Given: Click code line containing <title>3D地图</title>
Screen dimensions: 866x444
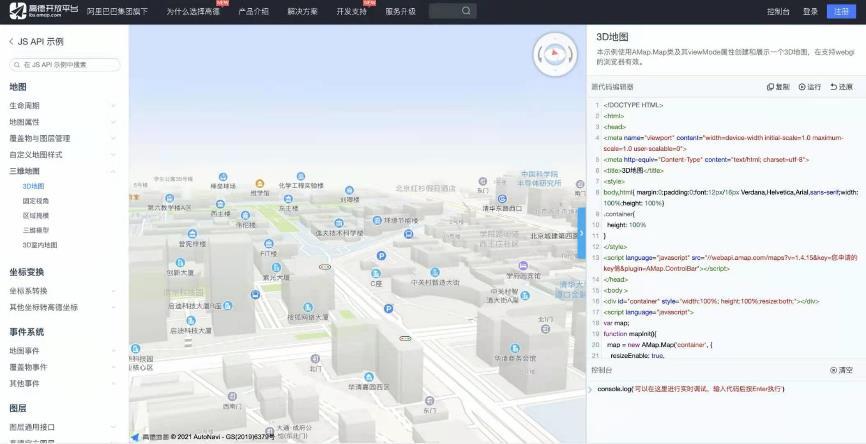Looking at the screenshot, I should pyautogui.click(x=633, y=171).
